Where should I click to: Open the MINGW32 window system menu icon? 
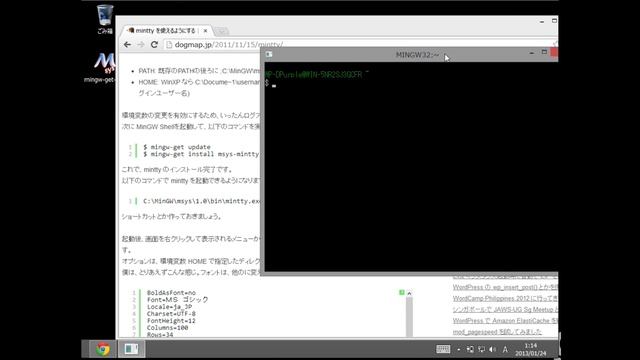coord(269,54)
